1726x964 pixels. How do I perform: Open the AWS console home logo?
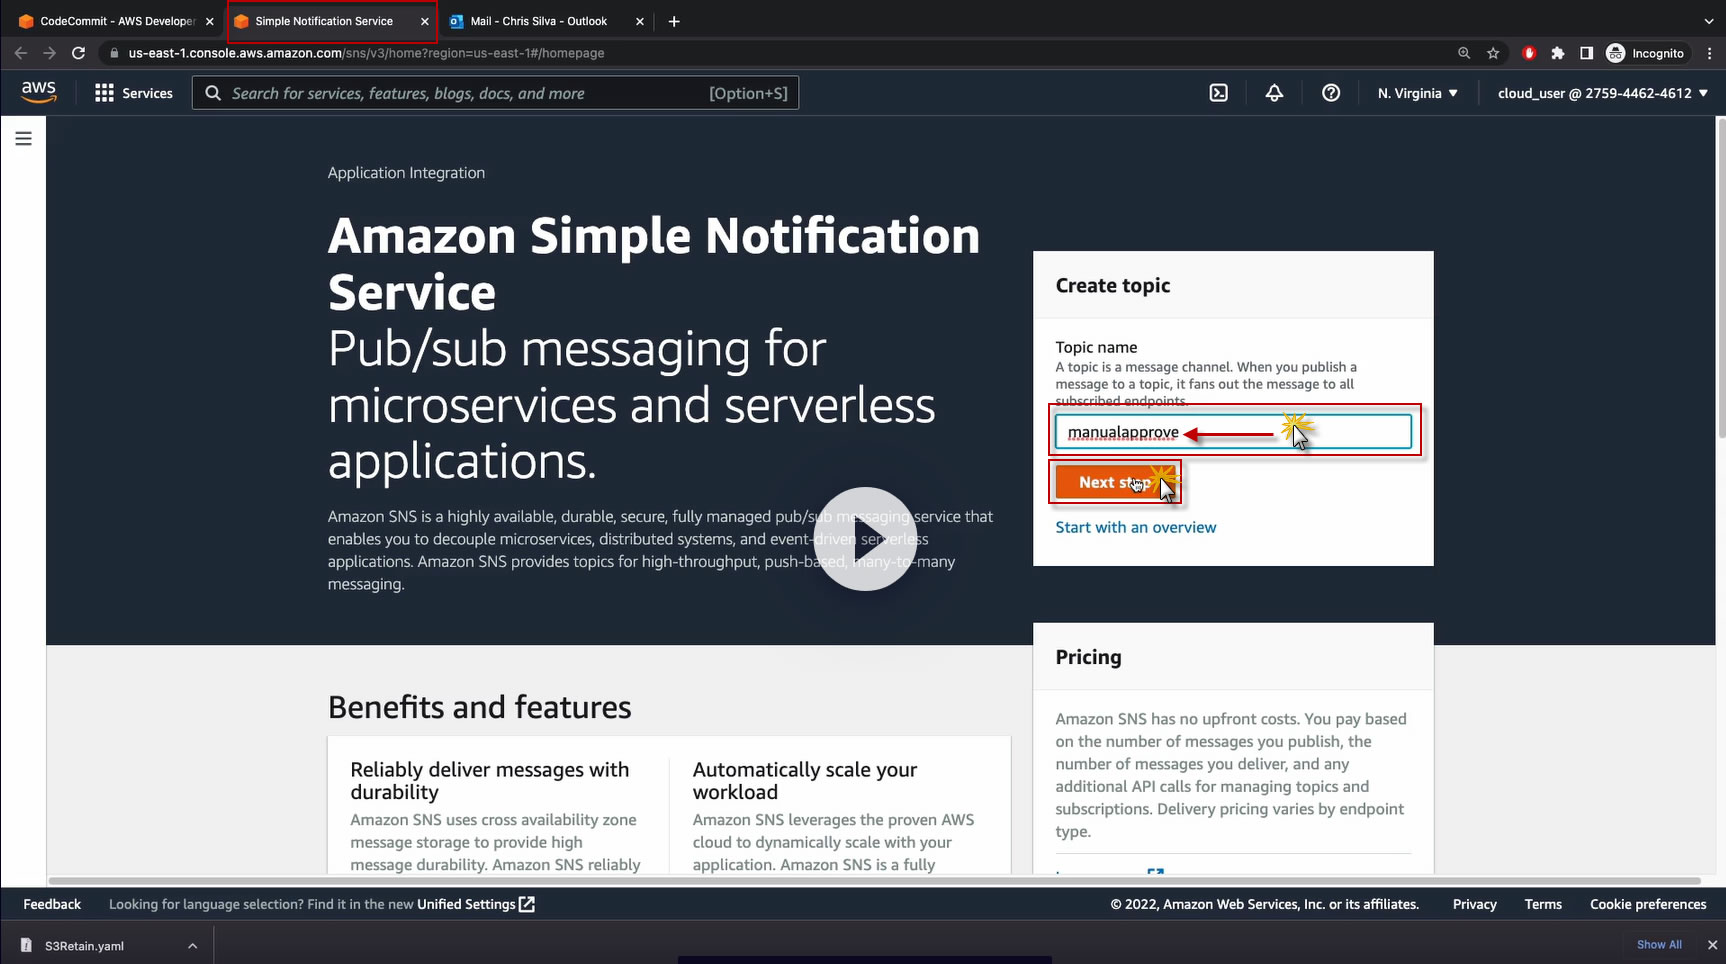[x=38, y=92]
